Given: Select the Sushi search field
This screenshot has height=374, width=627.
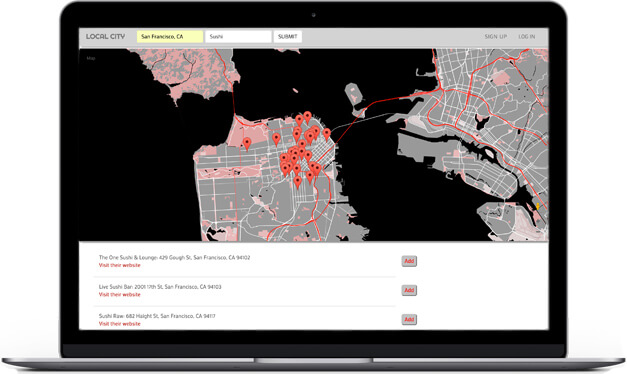Looking at the screenshot, I should (238, 36).
